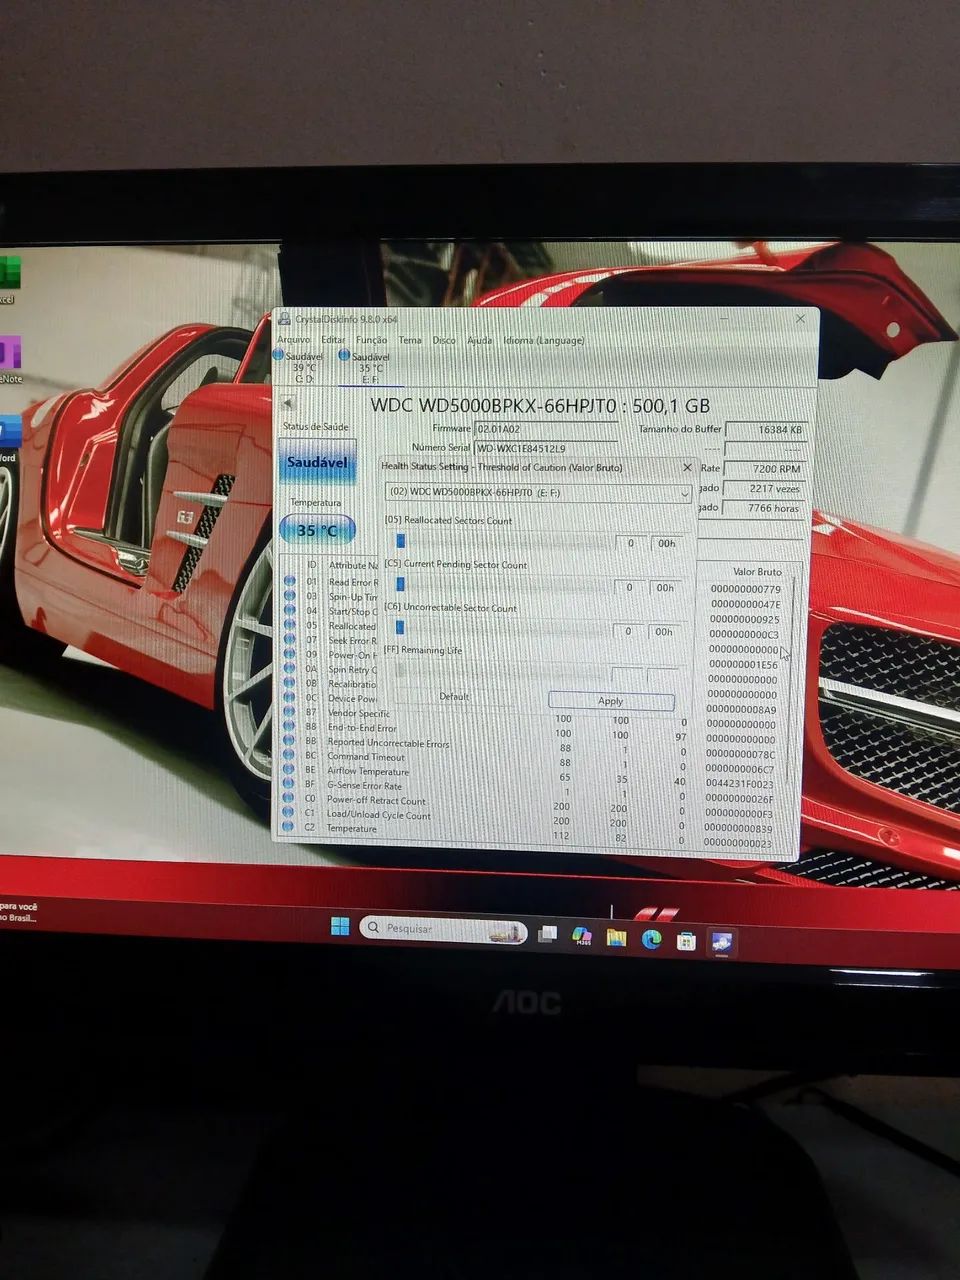Click the taskbar Pesquisar search box
This screenshot has width=960, height=1280.
point(443,929)
